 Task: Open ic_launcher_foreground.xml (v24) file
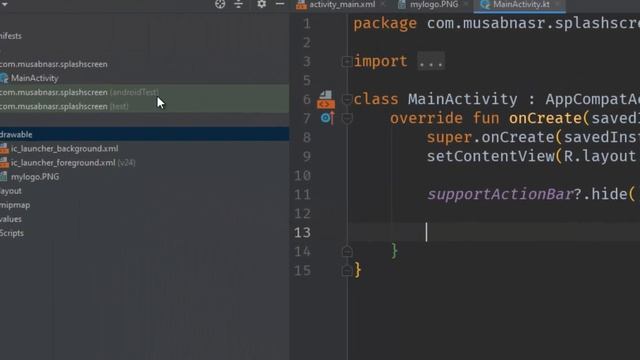73,163
